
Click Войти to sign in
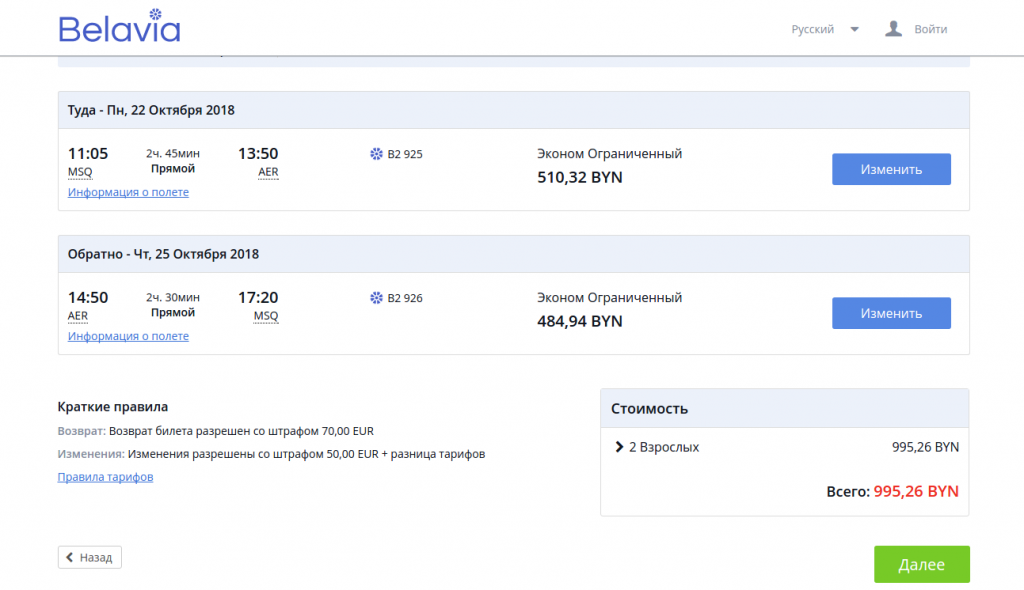coord(931,29)
